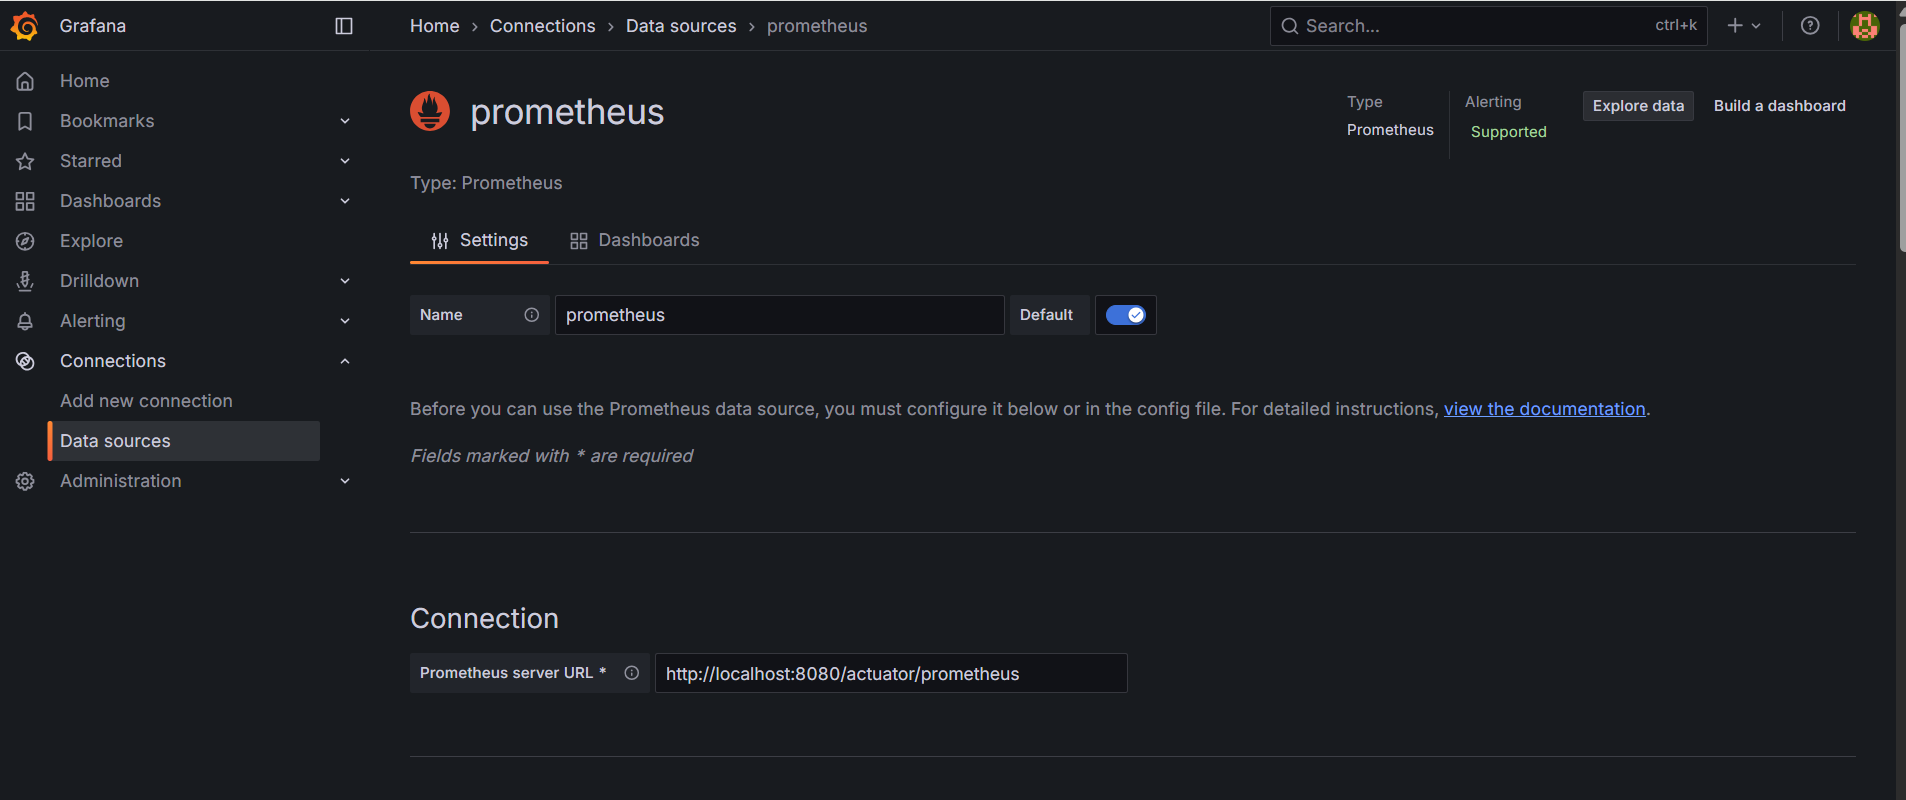1906x800 pixels.
Task: Click the plus New icon in top bar
Action: tap(1735, 26)
